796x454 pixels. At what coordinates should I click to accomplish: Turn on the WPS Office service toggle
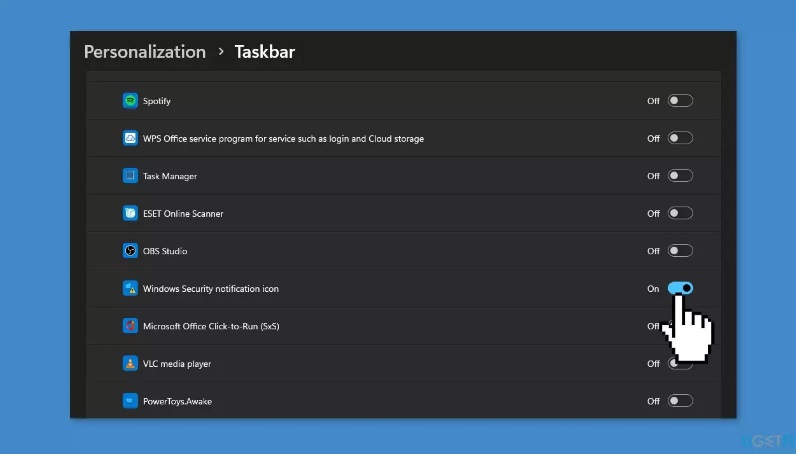680,138
